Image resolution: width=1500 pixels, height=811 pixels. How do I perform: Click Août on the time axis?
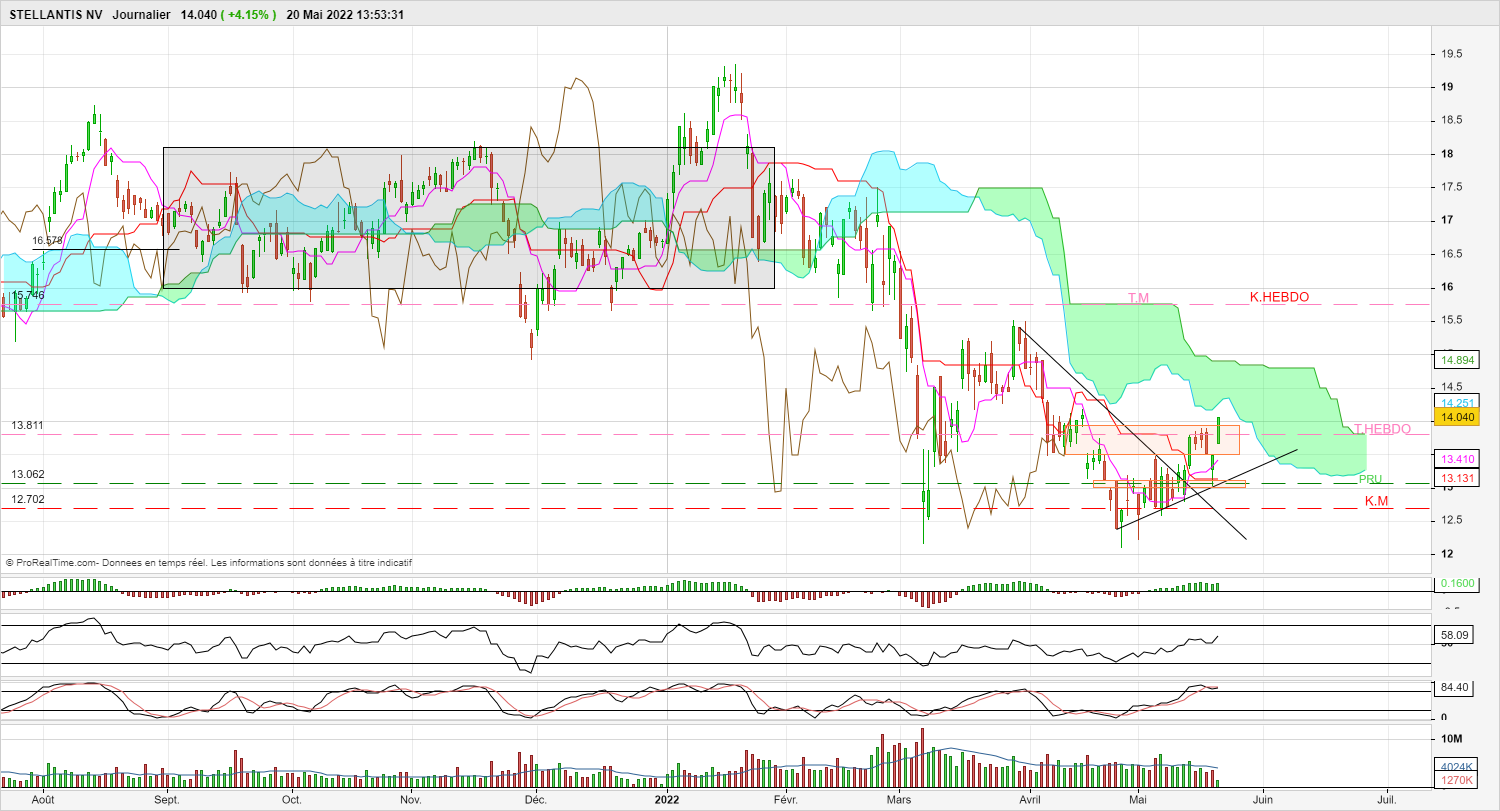click(42, 800)
